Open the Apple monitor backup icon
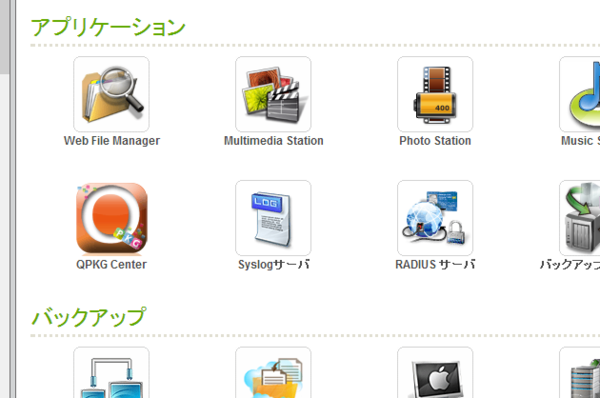600x398 pixels. tap(435, 372)
